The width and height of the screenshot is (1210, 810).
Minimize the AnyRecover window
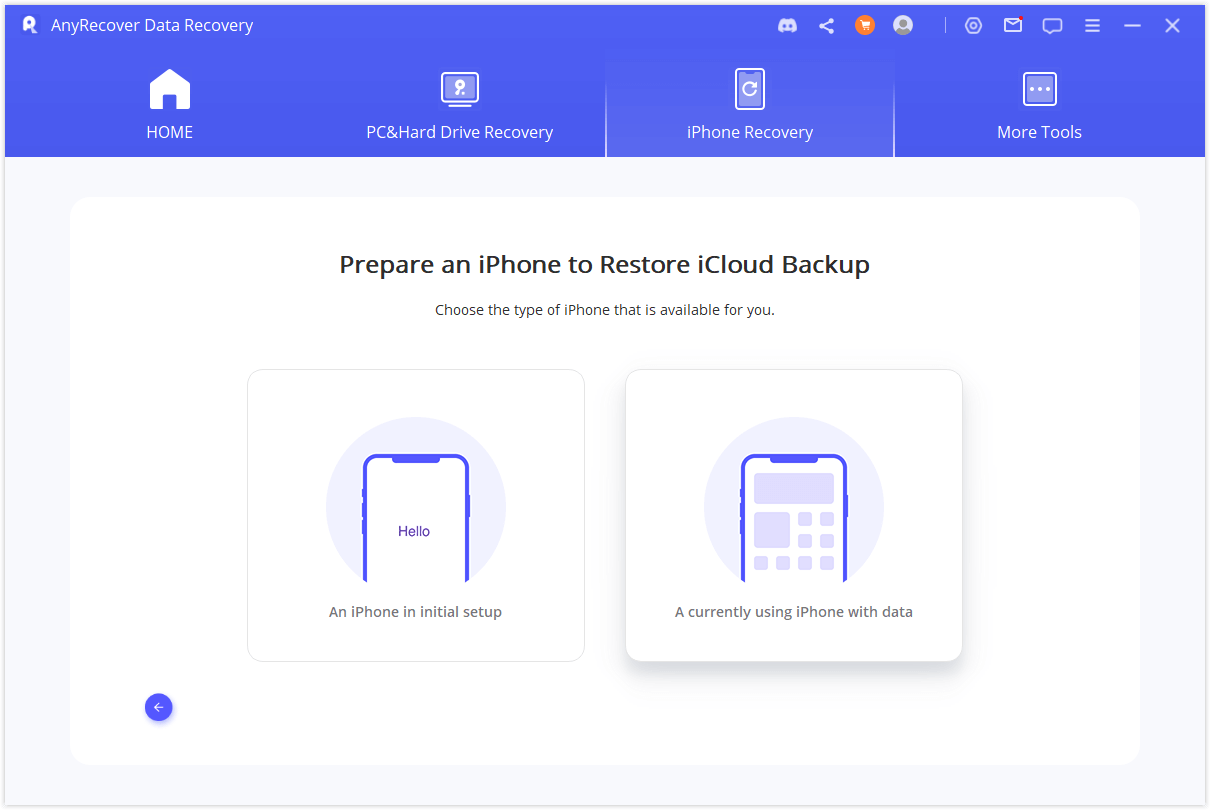coord(1132,26)
